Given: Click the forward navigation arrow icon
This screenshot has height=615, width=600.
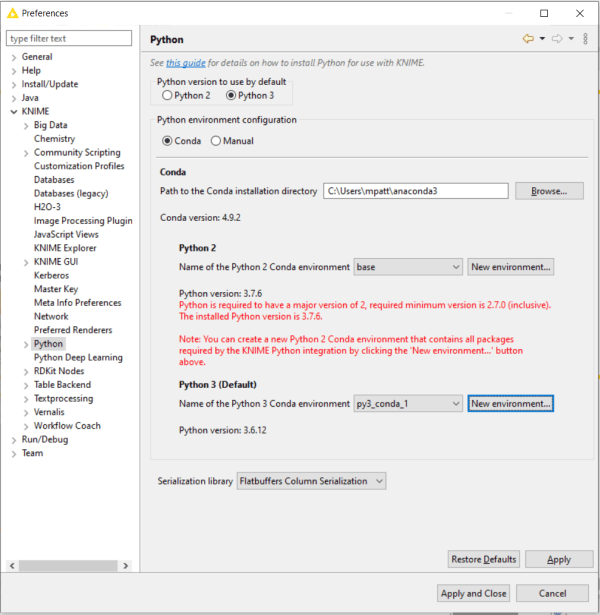Looking at the screenshot, I should coord(557,38).
